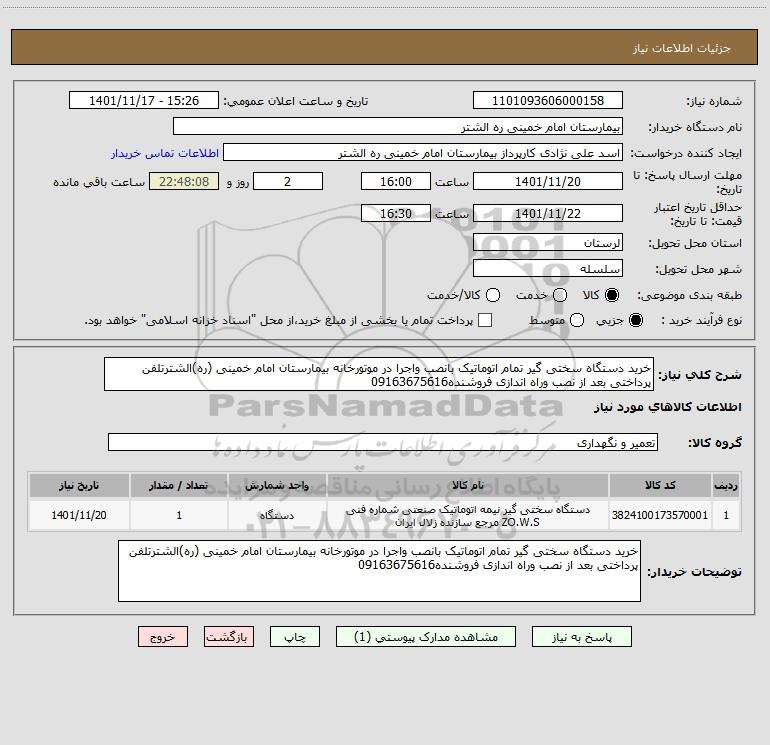Click the buyer organization name field
The image size is (770, 745).
(398, 126)
